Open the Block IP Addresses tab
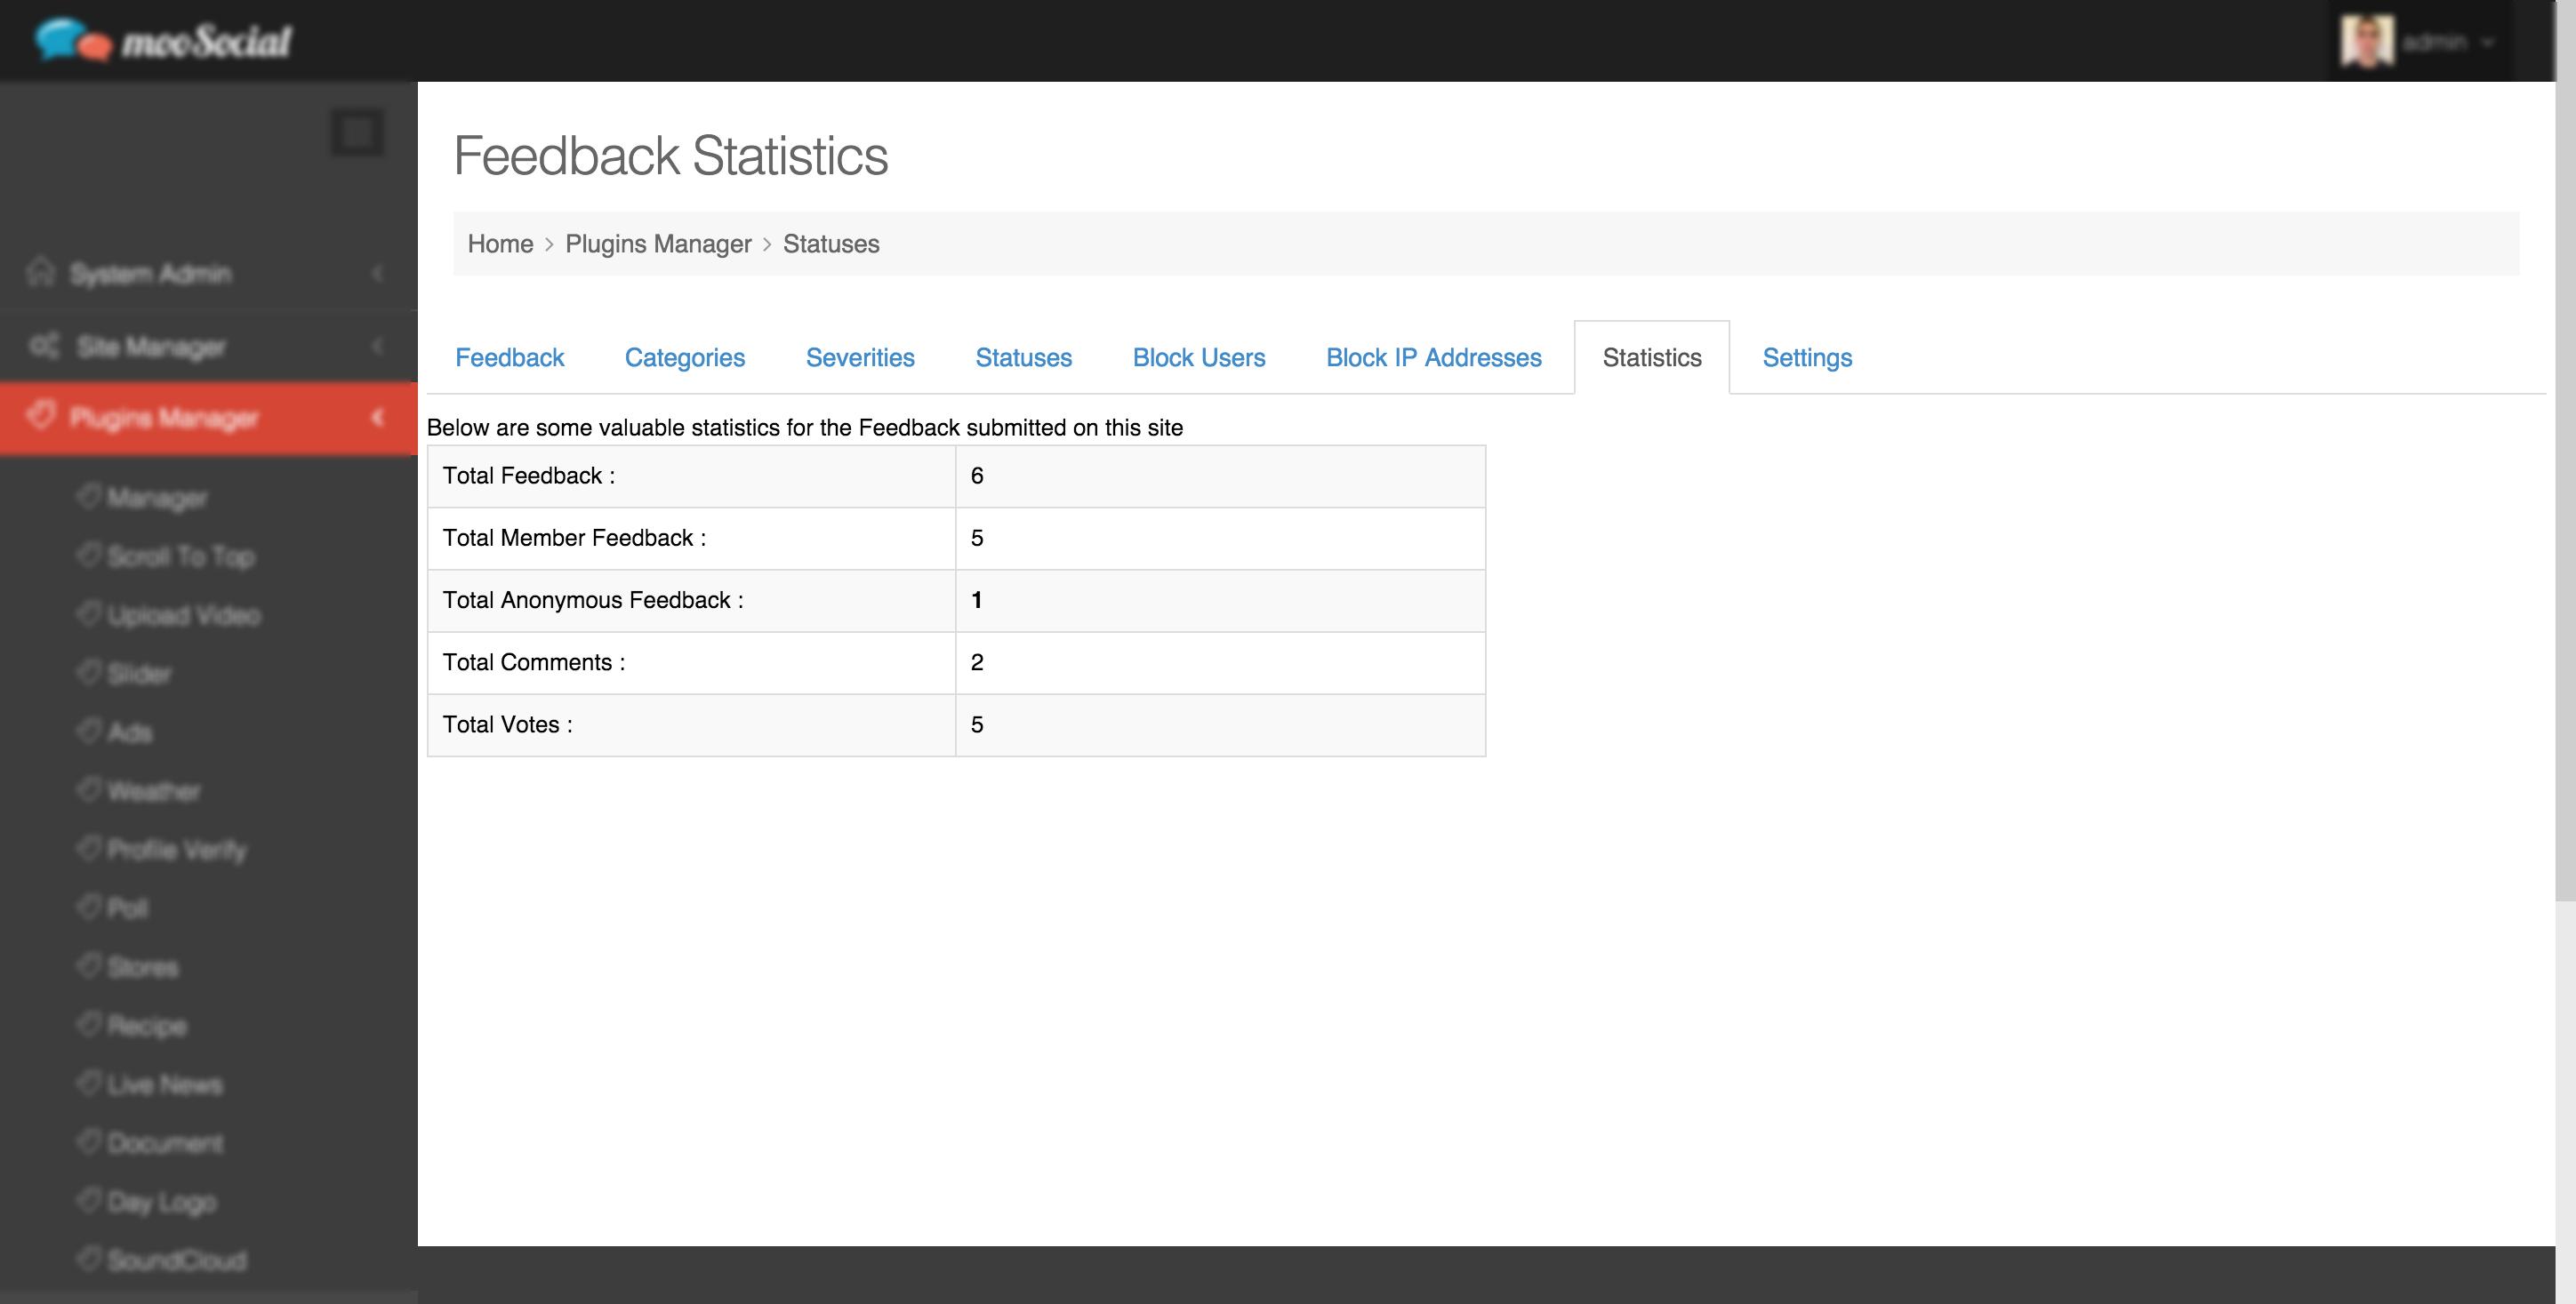Screen dimensions: 2576x1304 1433,357
